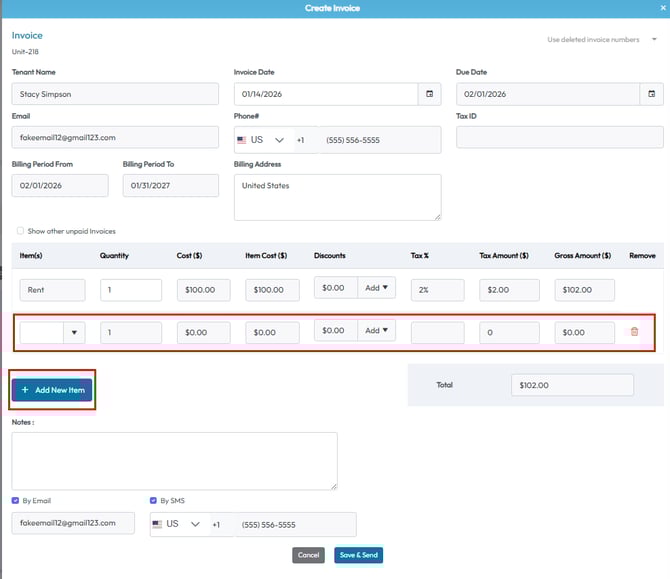Screen dimensions: 670x579
Task: Open item name dropdown in second row
Action: point(75,332)
